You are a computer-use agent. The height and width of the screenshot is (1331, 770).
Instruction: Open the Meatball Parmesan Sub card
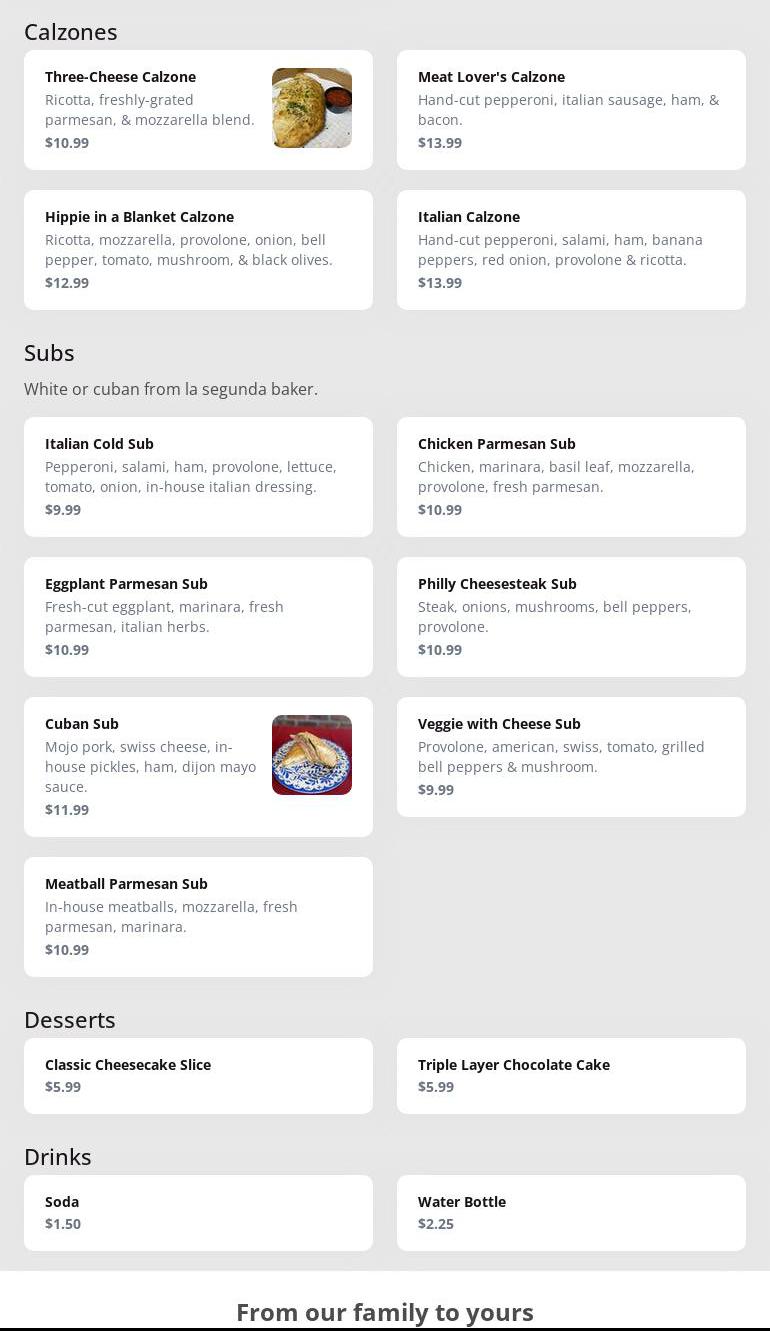[198, 917]
